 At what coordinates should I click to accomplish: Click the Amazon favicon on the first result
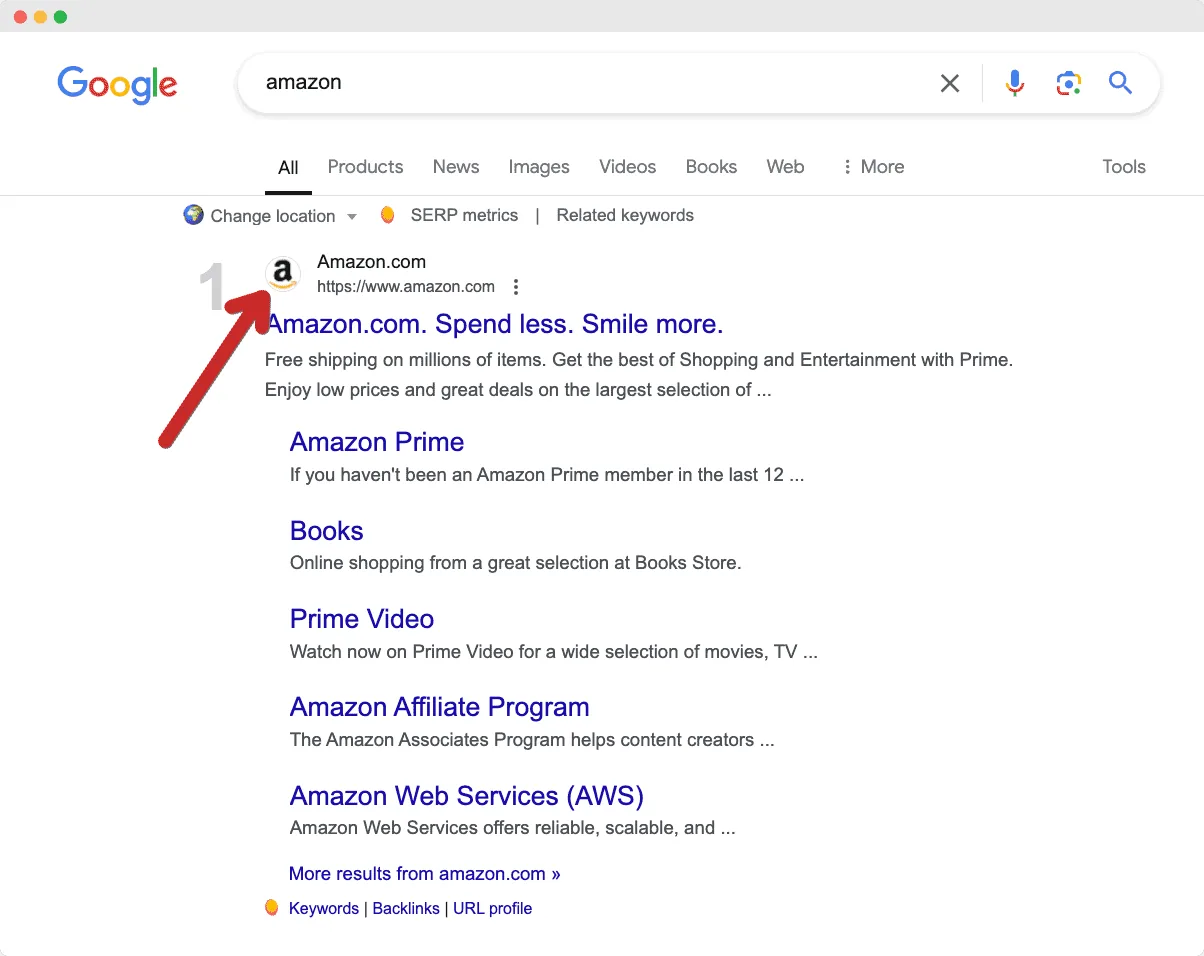coord(283,273)
